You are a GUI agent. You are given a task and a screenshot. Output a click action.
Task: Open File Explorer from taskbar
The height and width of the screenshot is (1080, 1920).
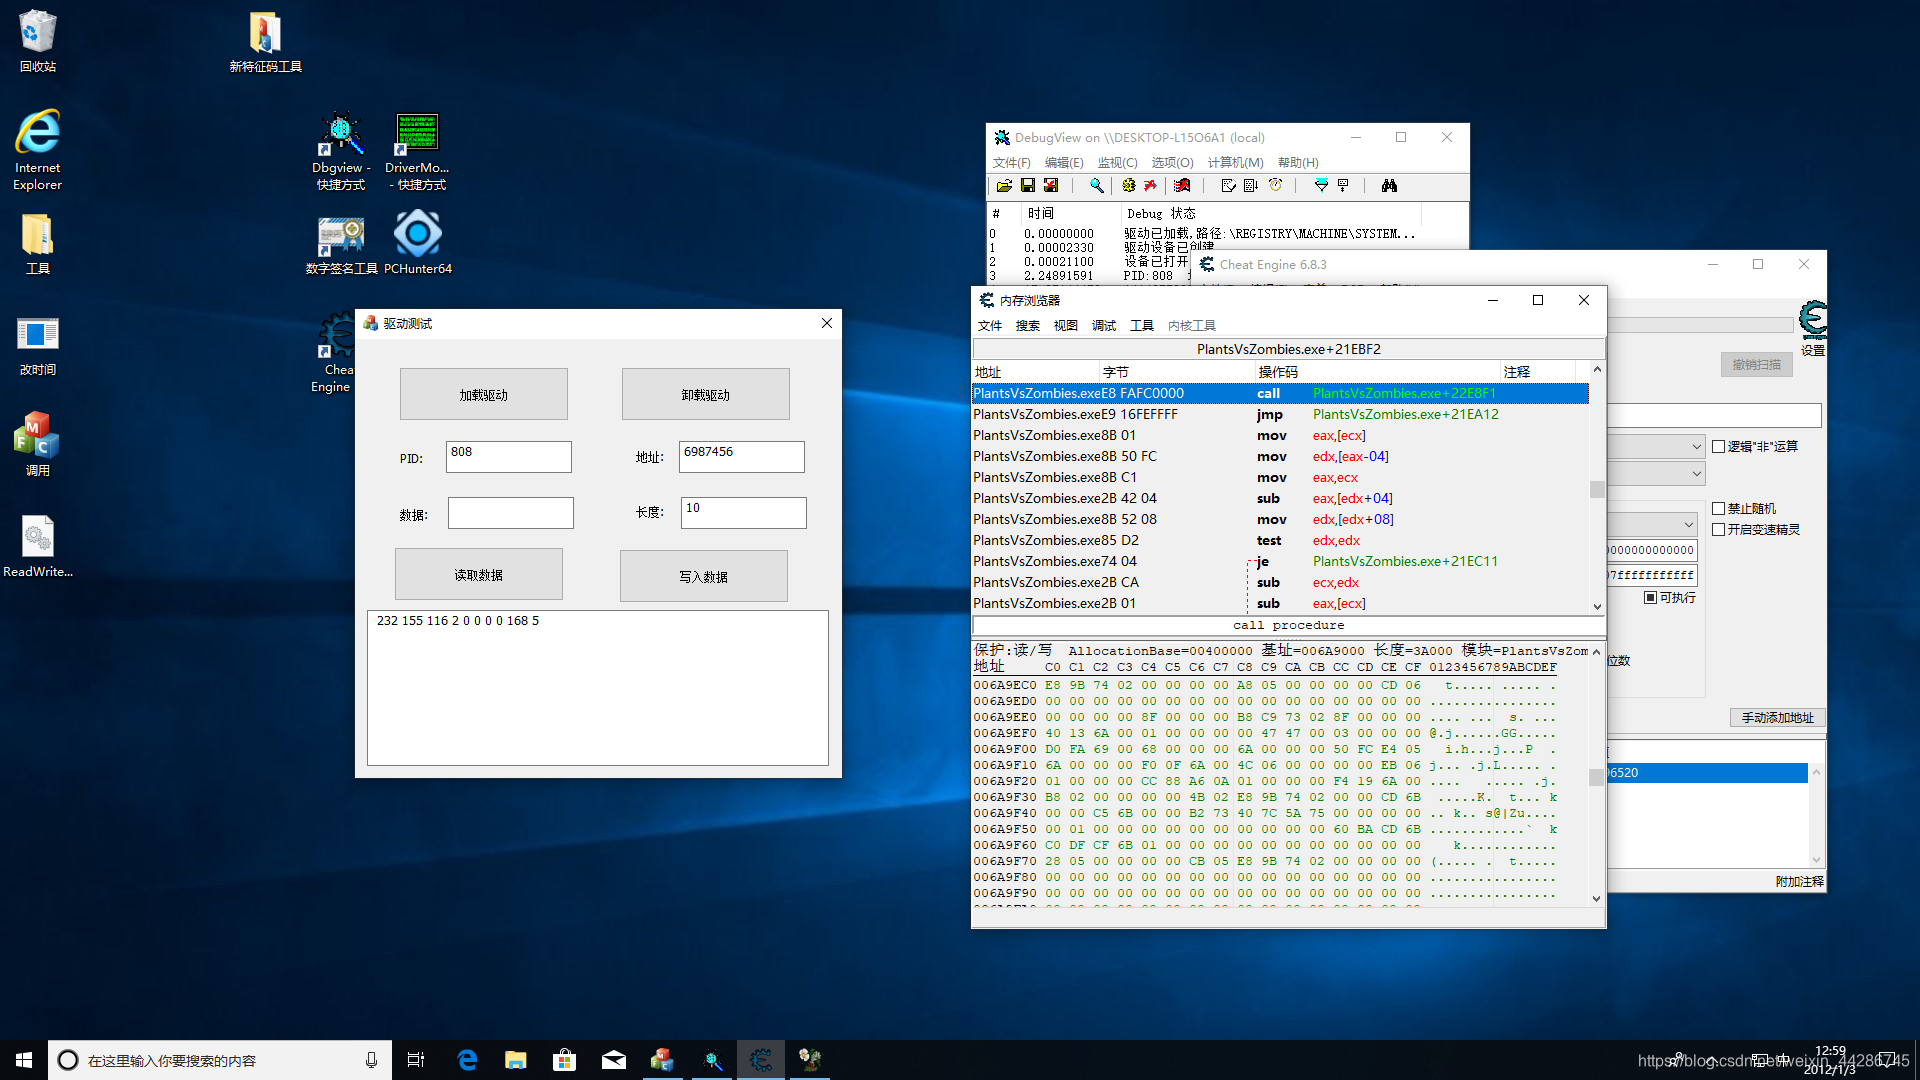coord(515,1060)
